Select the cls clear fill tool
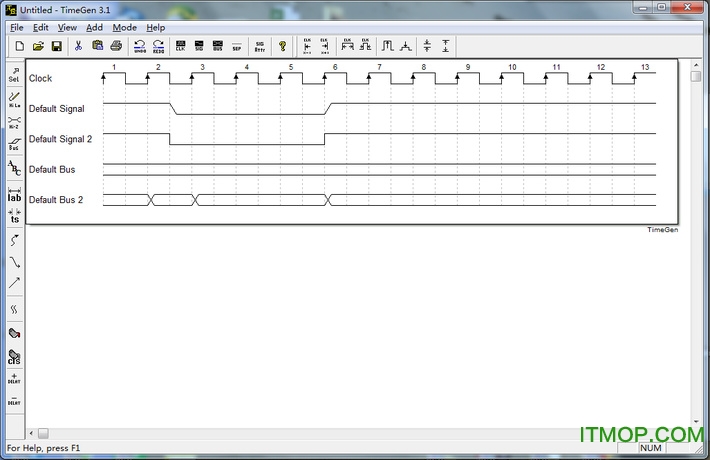Screen dimensions: 710x460 tap(14, 357)
